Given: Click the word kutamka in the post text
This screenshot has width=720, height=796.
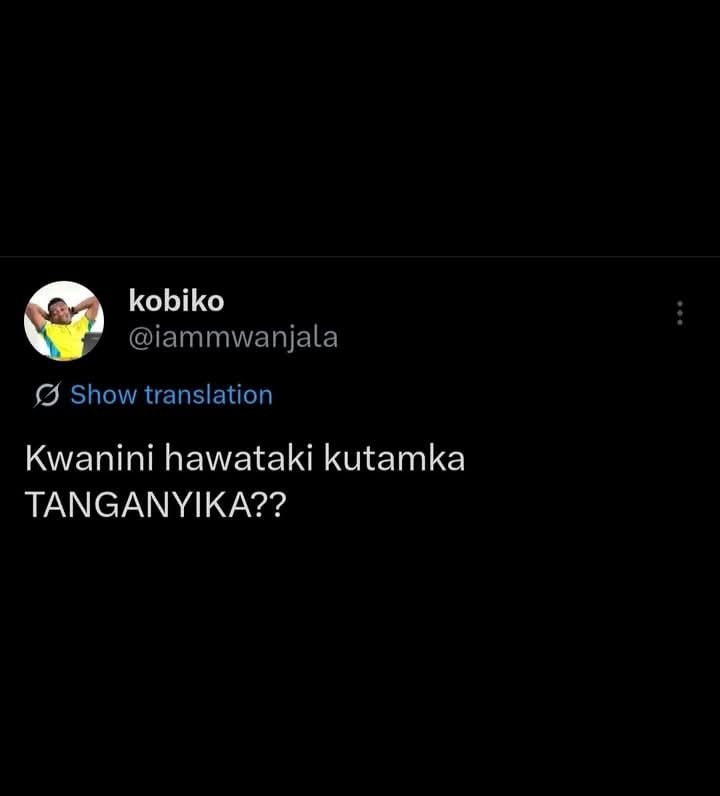Looking at the screenshot, I should tap(394, 458).
